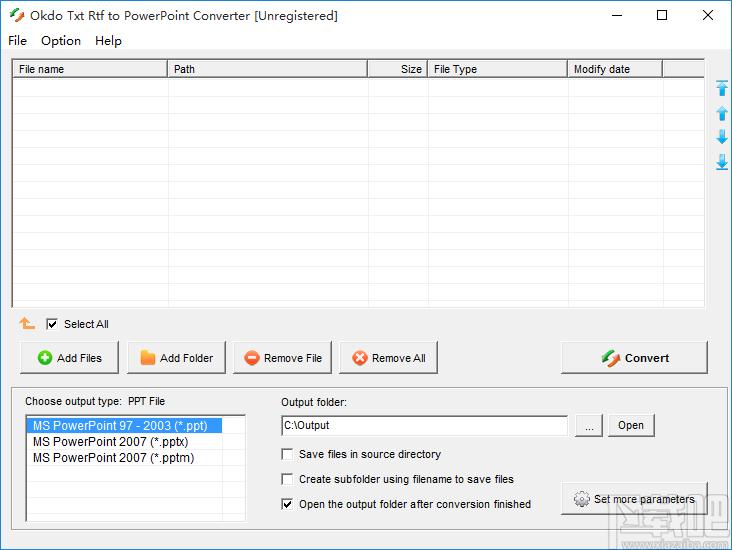
Task: Close the converter window
Action: point(708,15)
